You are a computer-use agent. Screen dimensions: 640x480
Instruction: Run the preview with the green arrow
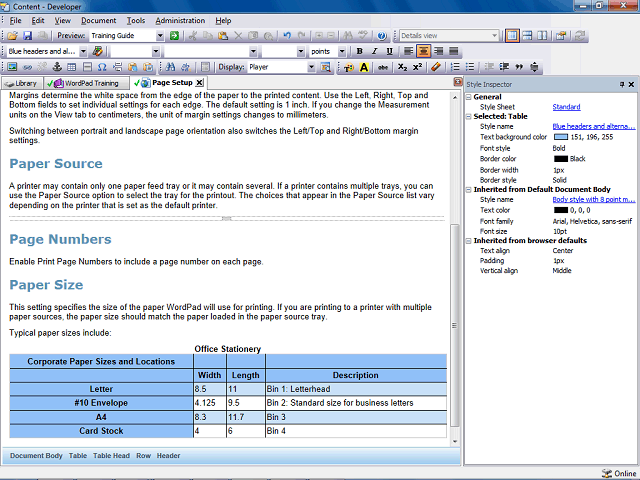pos(174,36)
